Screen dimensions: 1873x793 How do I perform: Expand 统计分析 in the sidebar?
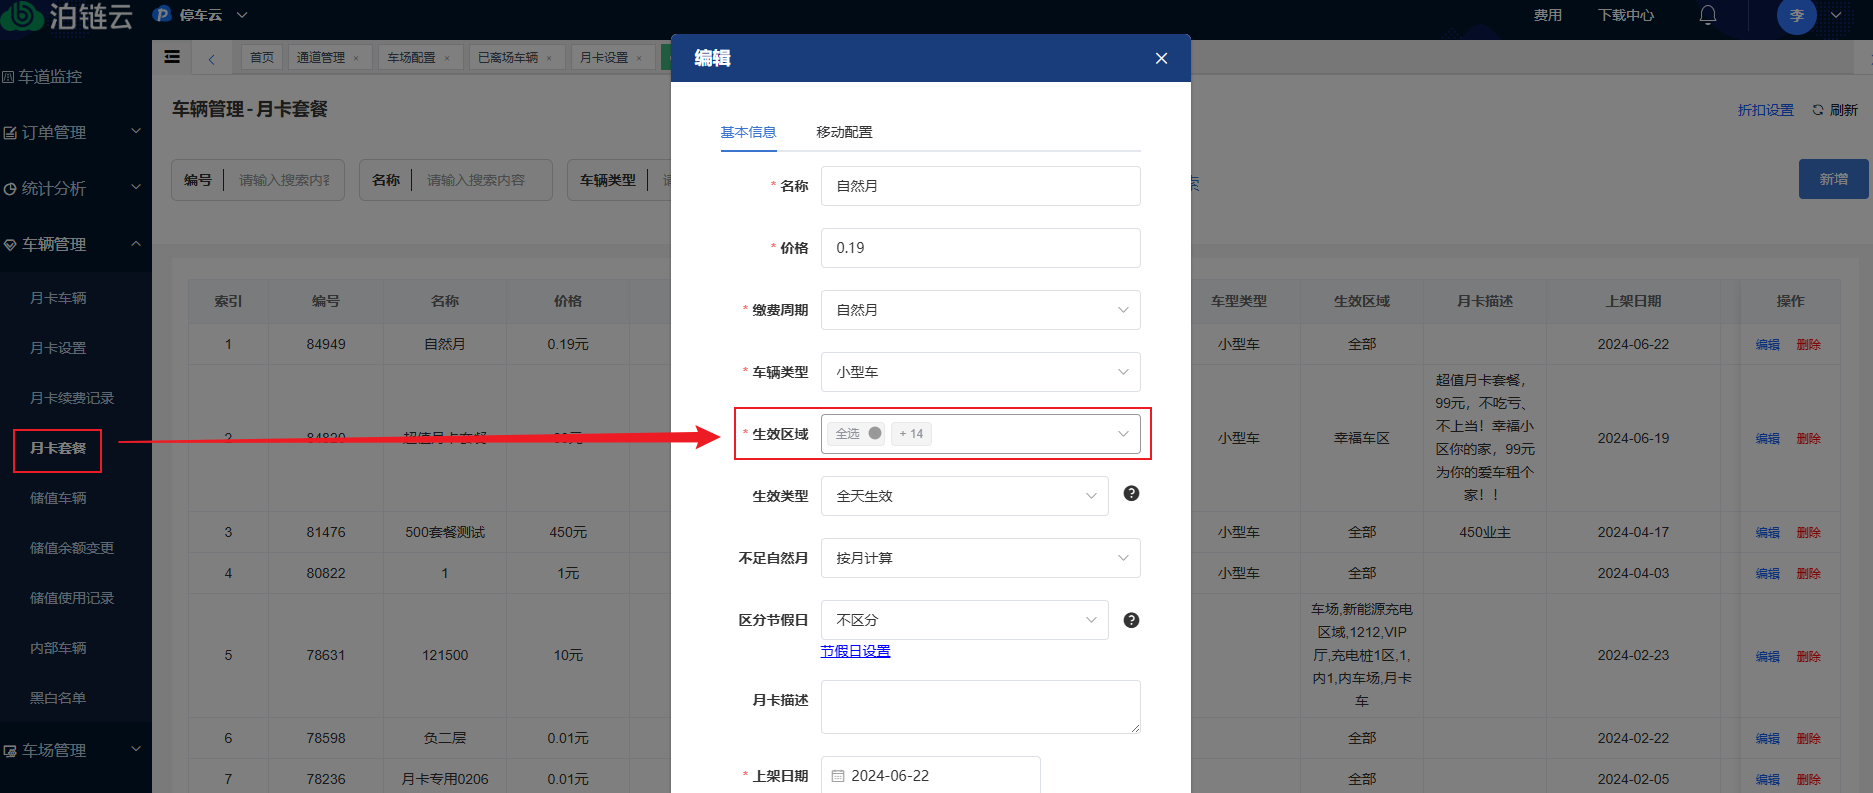pos(76,188)
